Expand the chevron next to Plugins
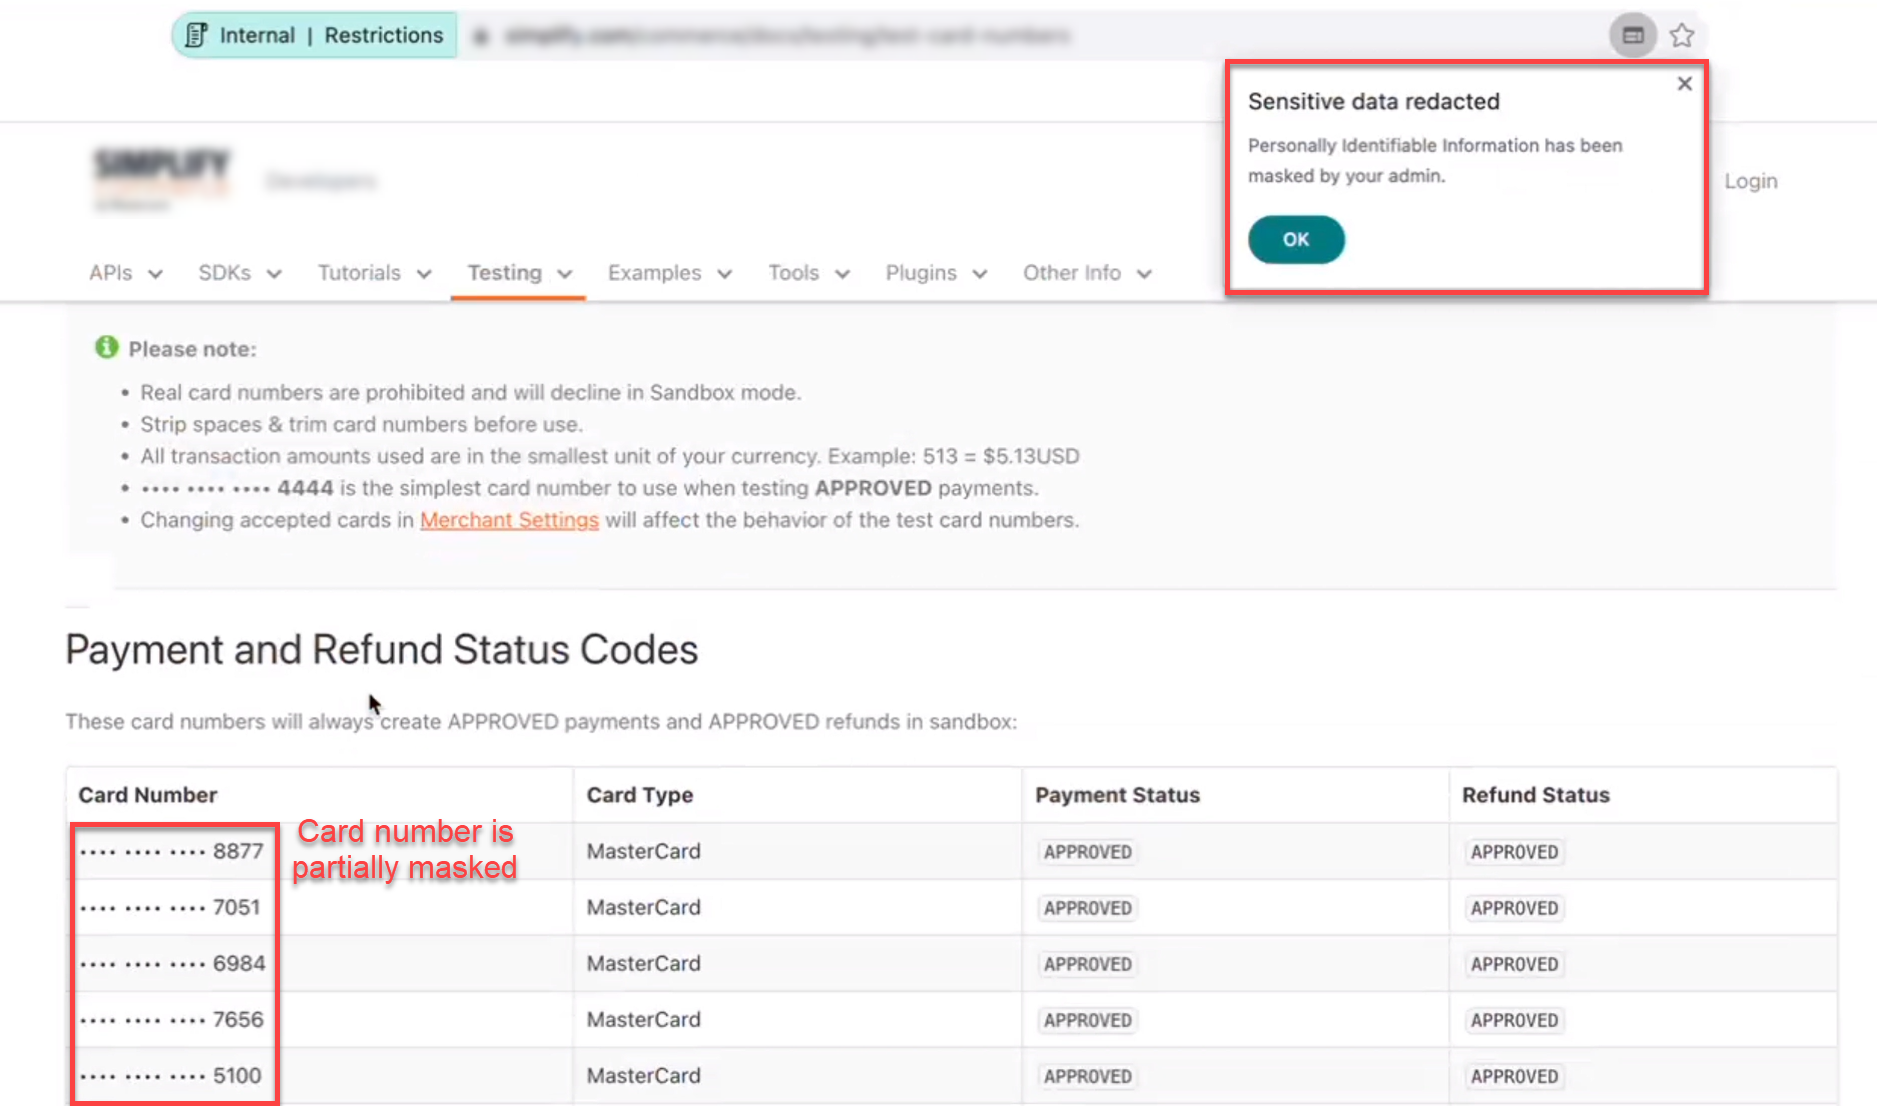Image resolution: width=1877 pixels, height=1106 pixels. tap(980, 274)
